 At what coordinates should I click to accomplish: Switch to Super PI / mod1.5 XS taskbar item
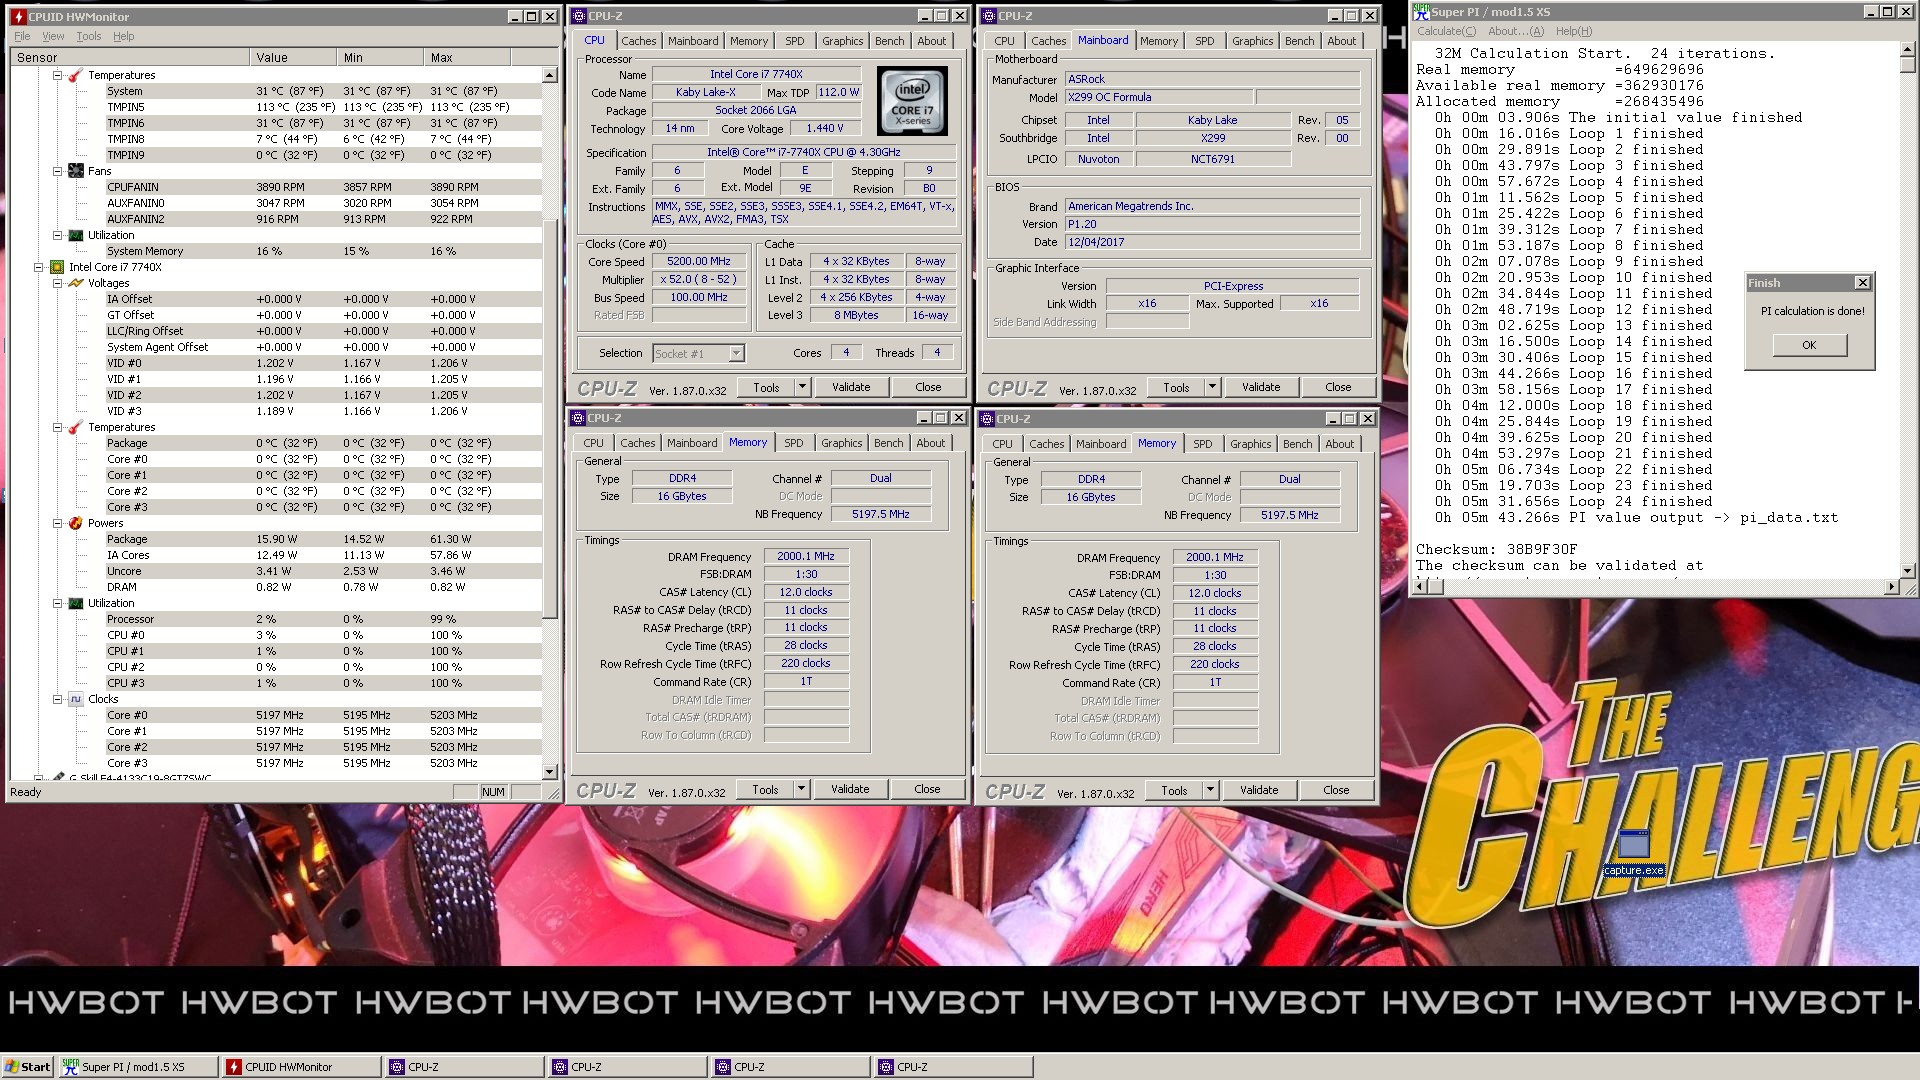[x=138, y=1067]
